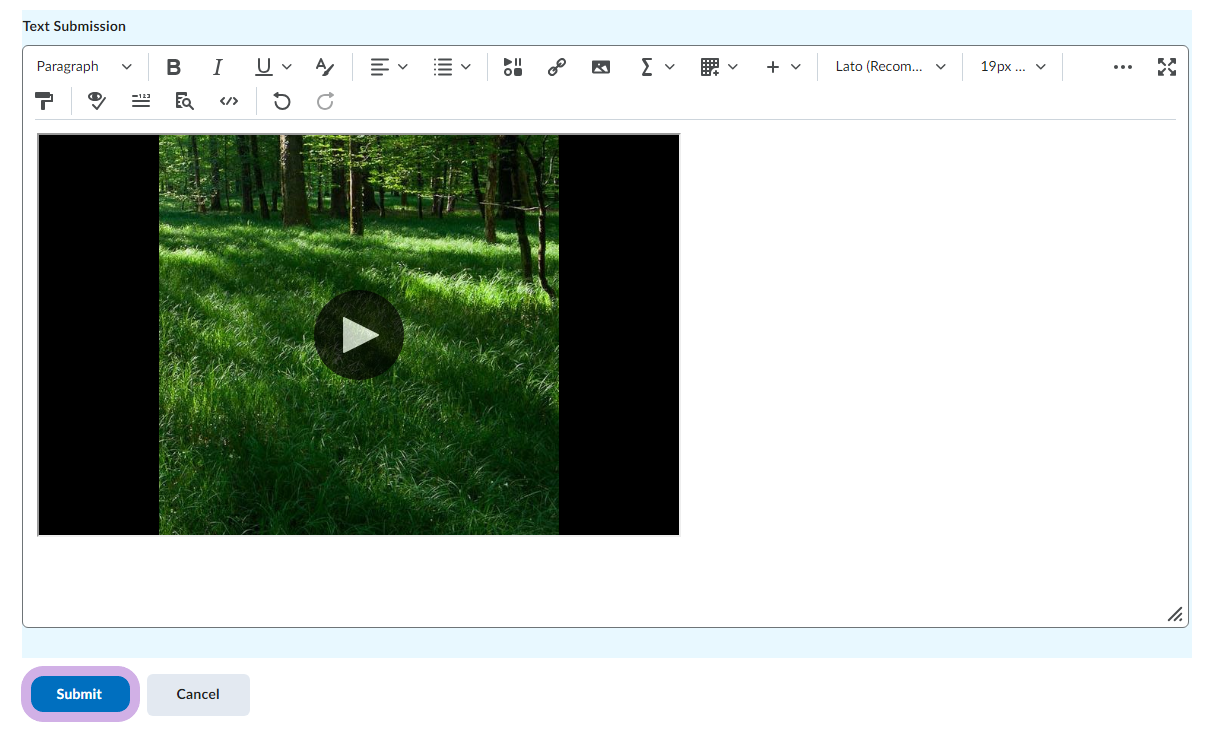Select the Format Painter tool
1216x731 pixels.
tap(45, 101)
